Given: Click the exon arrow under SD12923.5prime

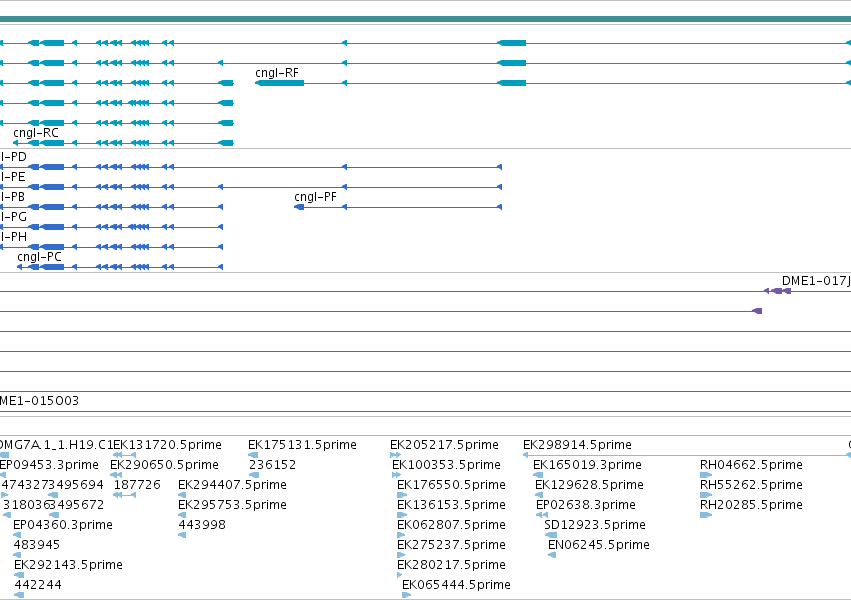Looking at the screenshot, I should tap(551, 535).
